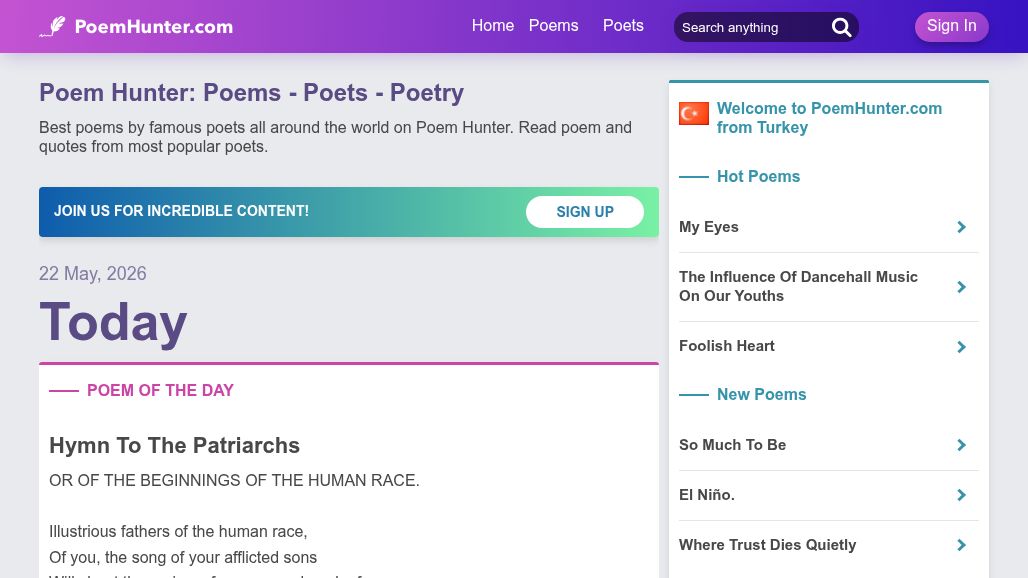Open the So Much To Be poem

[732, 445]
